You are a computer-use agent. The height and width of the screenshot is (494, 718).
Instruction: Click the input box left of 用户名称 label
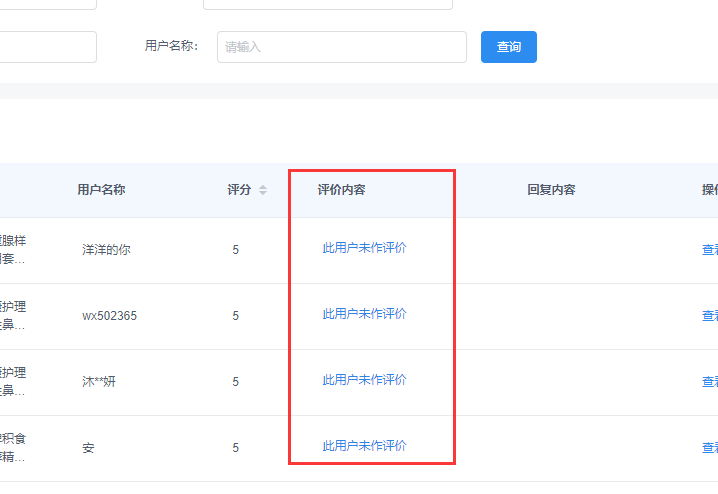(48, 47)
